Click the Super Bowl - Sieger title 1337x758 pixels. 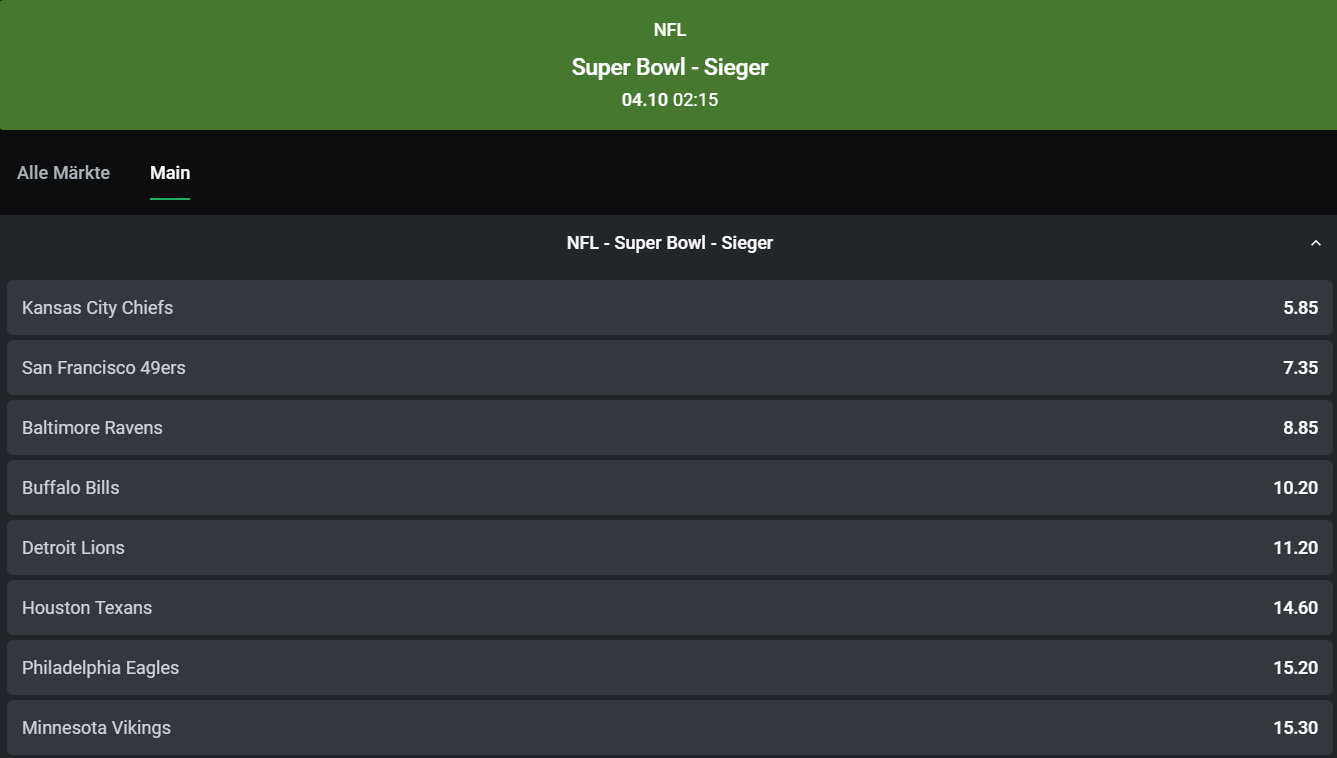[x=669, y=66]
